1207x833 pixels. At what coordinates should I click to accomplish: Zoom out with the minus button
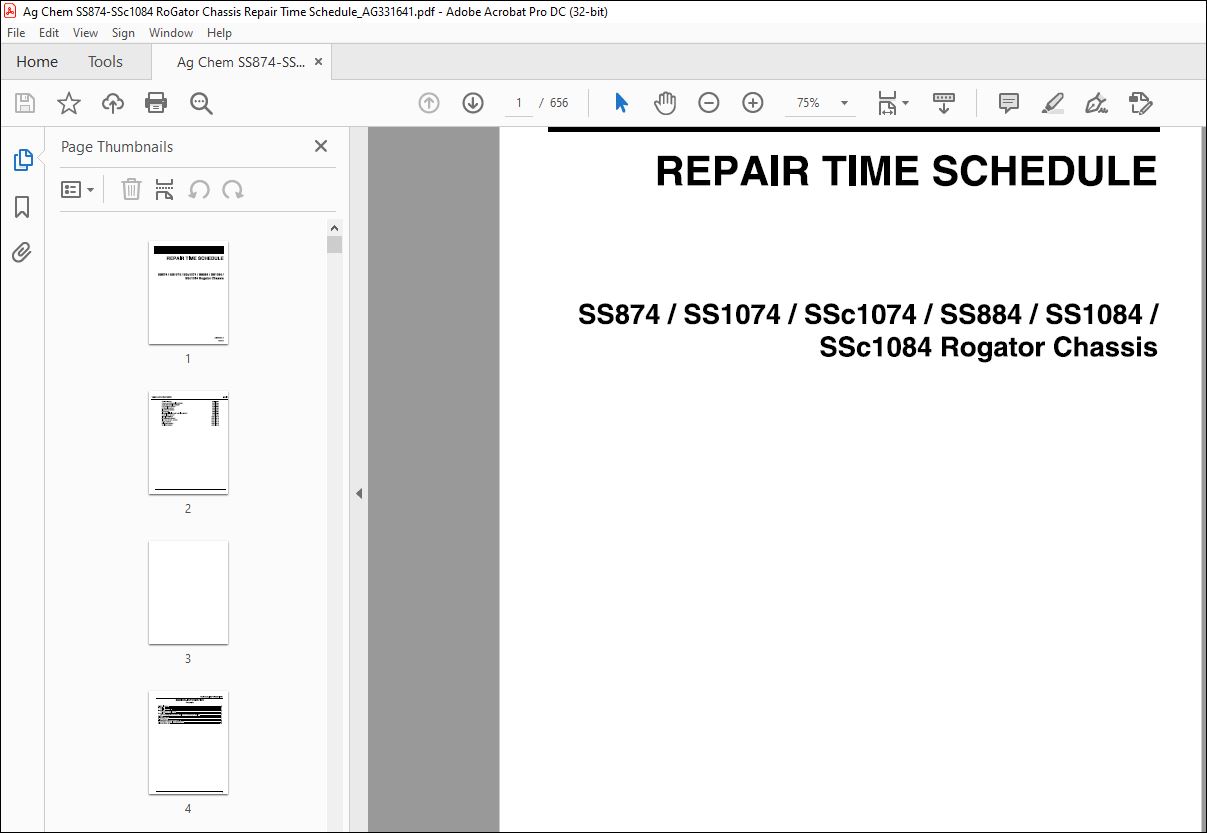coord(709,103)
